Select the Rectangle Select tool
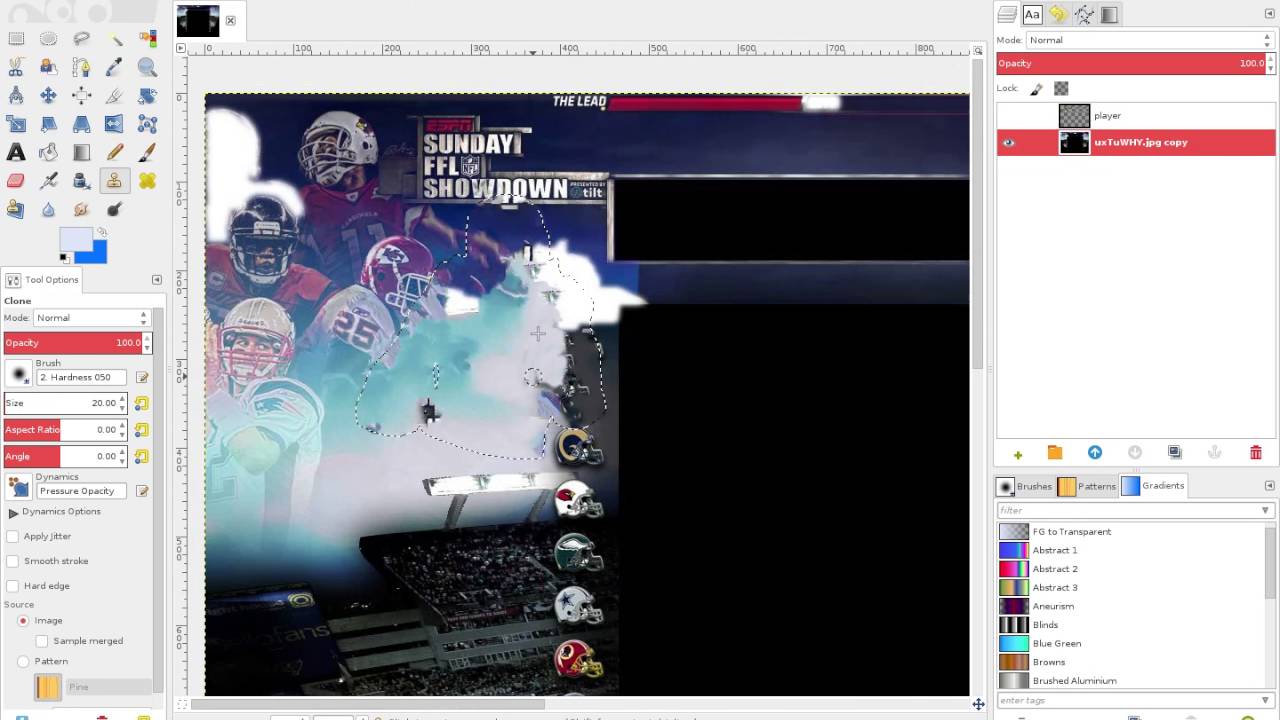This screenshot has width=1280, height=720. tap(16, 39)
